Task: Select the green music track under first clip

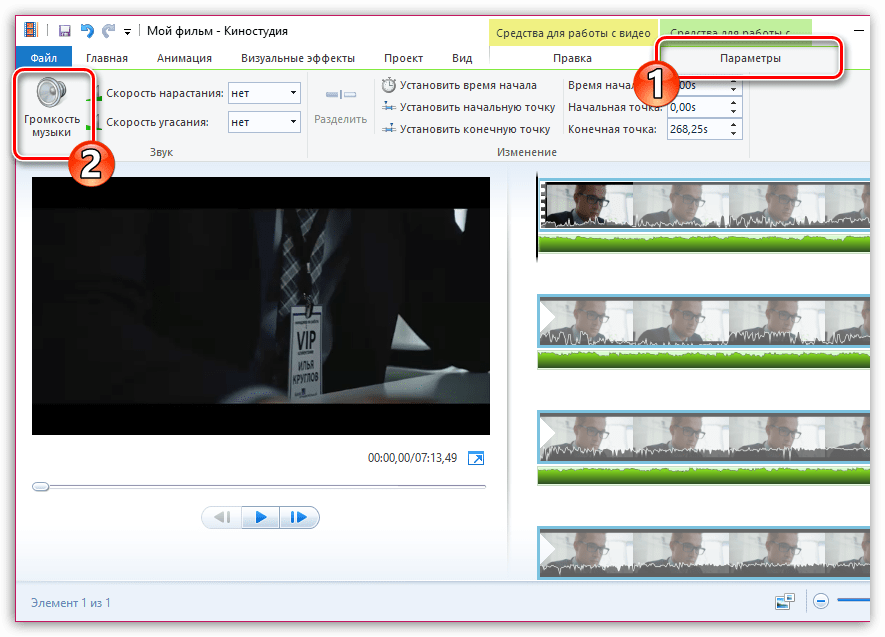Action: click(704, 244)
